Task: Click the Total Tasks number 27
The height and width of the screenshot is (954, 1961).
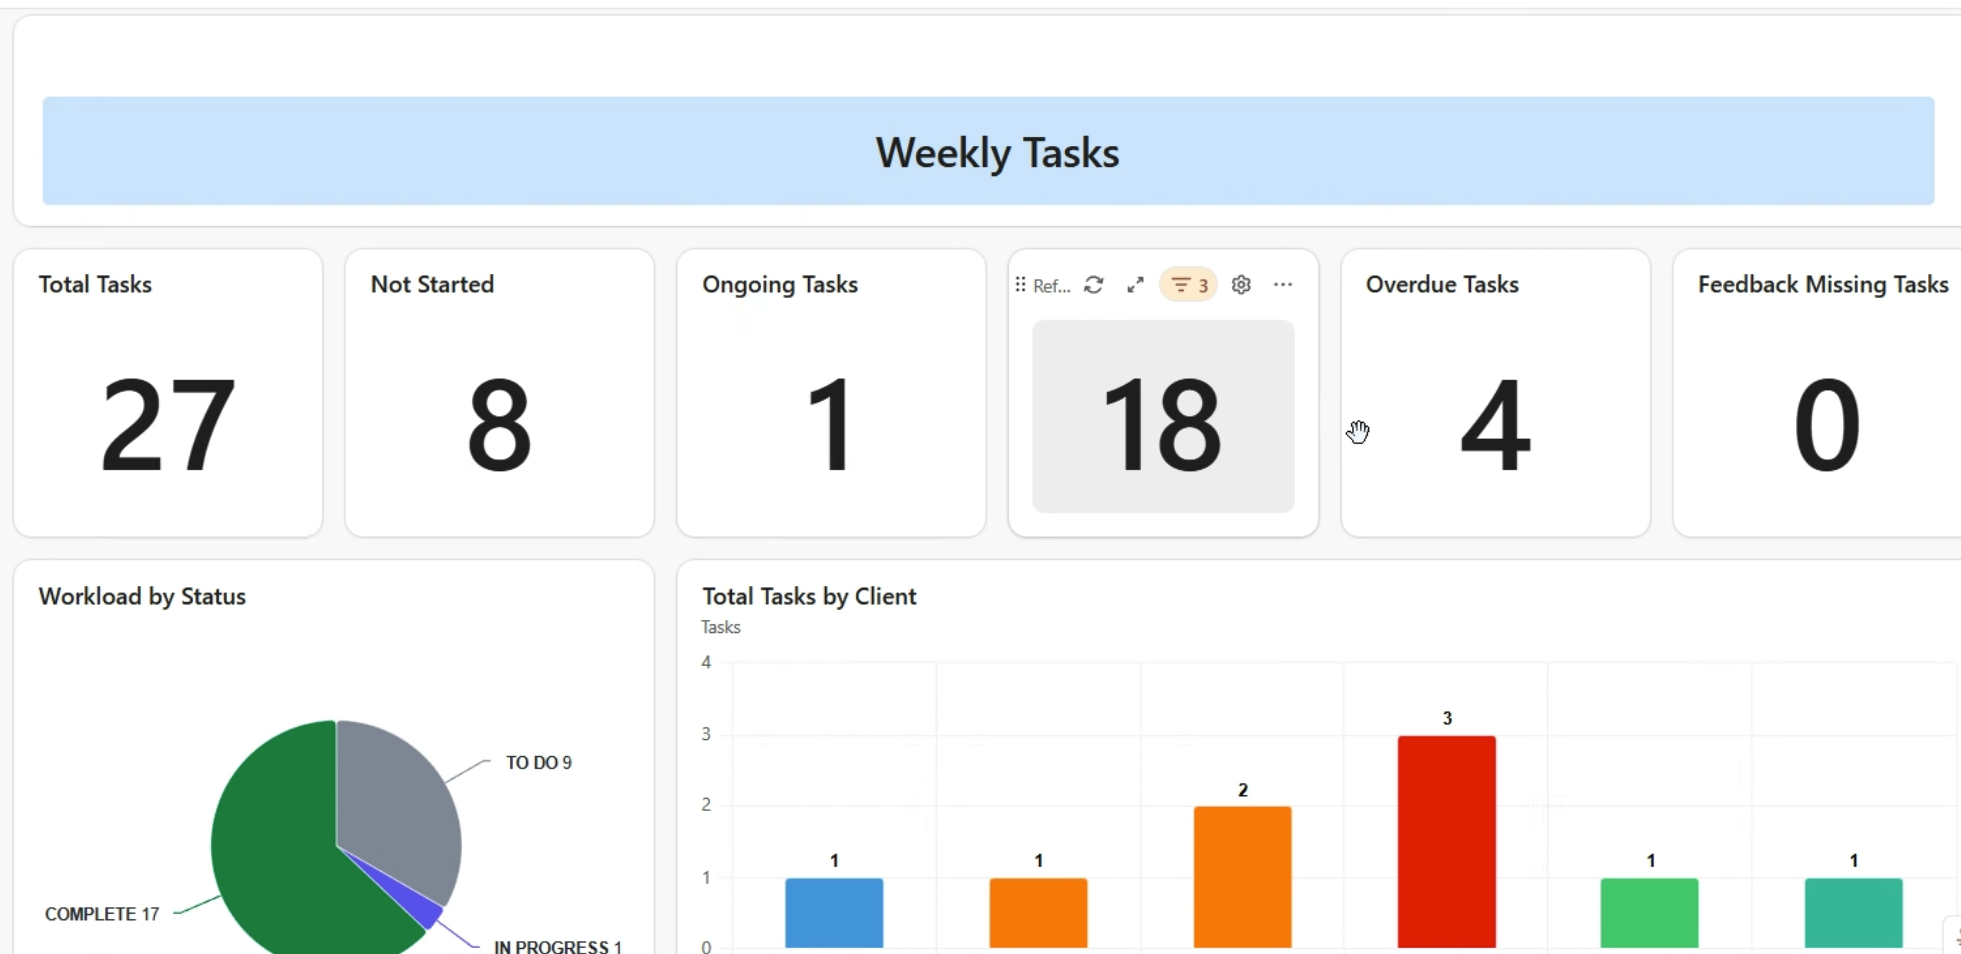Action: [x=168, y=425]
